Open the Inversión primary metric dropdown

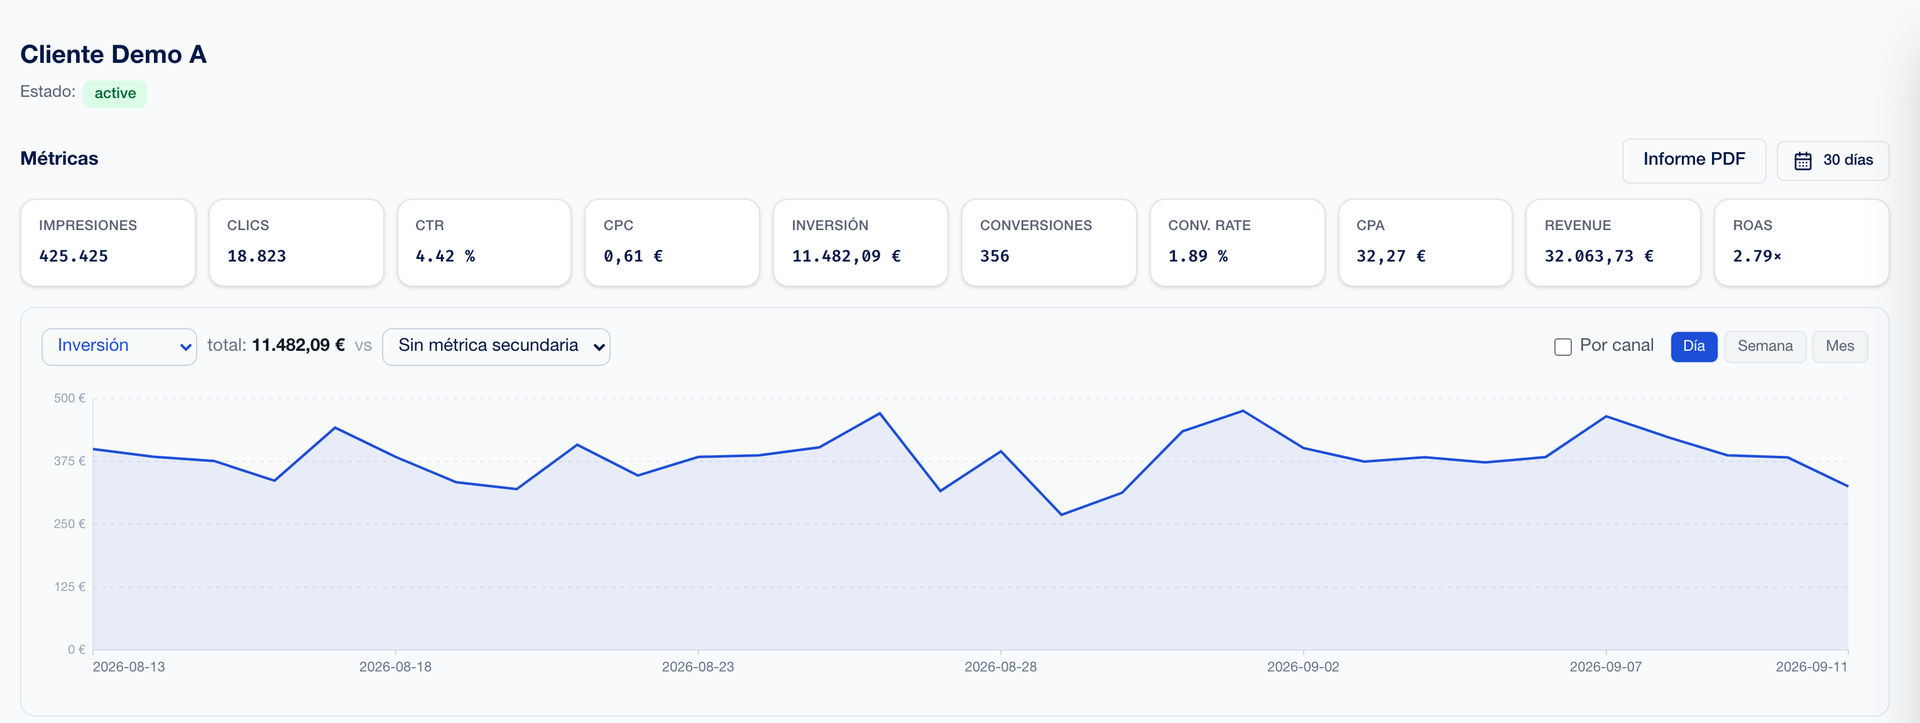(x=119, y=346)
